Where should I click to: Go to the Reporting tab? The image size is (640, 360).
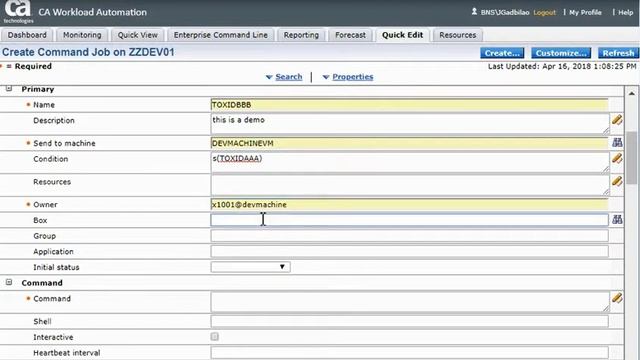pyautogui.click(x=301, y=35)
